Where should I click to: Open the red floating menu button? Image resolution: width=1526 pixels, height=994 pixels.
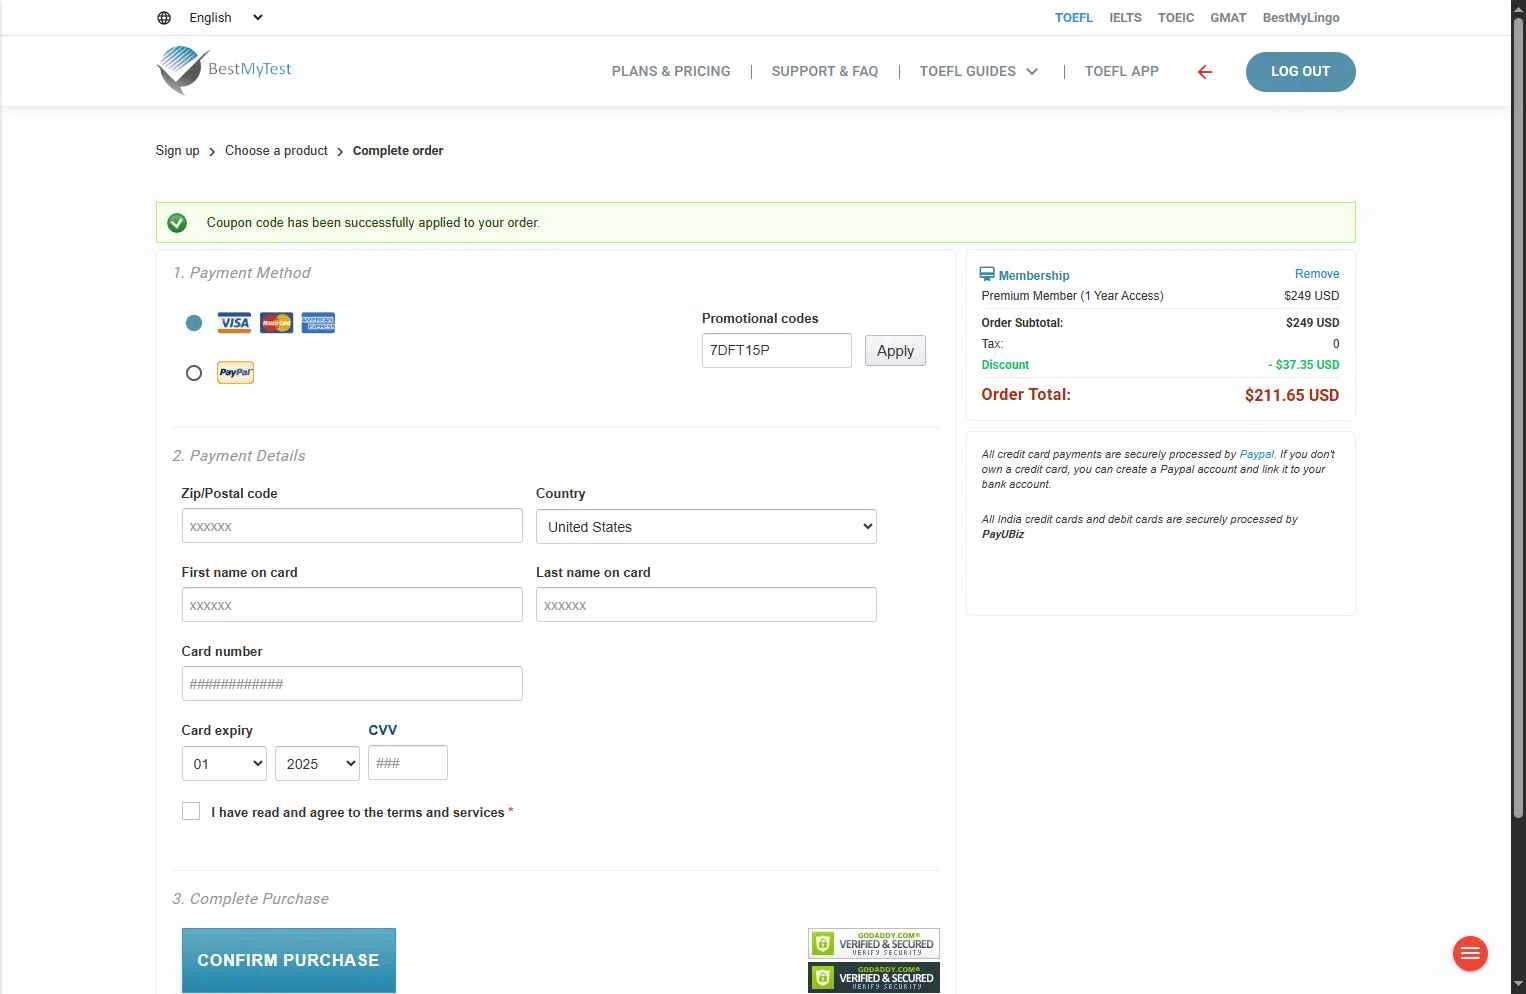click(x=1470, y=954)
